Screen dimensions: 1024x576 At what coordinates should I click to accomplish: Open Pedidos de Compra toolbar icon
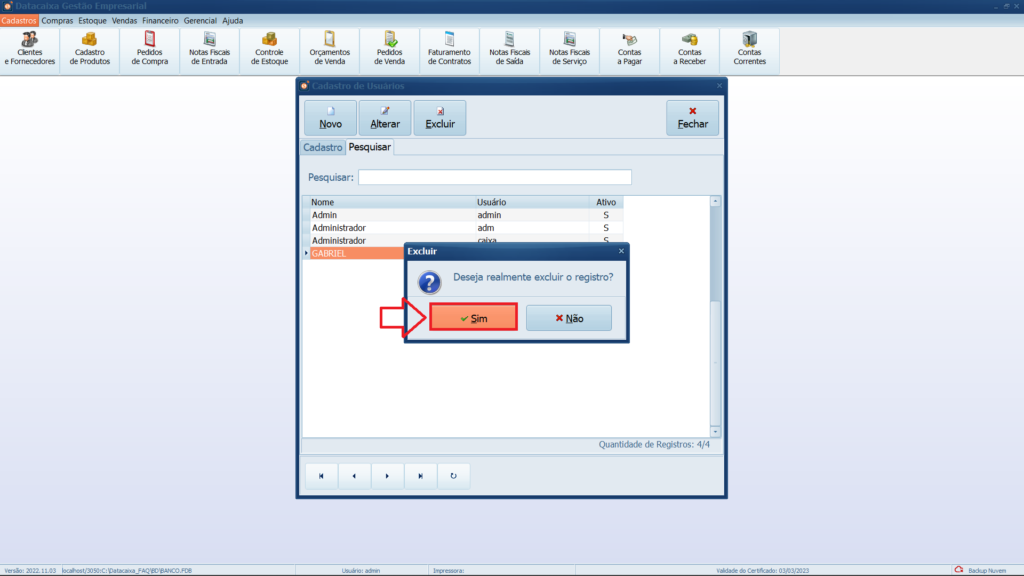tap(150, 50)
